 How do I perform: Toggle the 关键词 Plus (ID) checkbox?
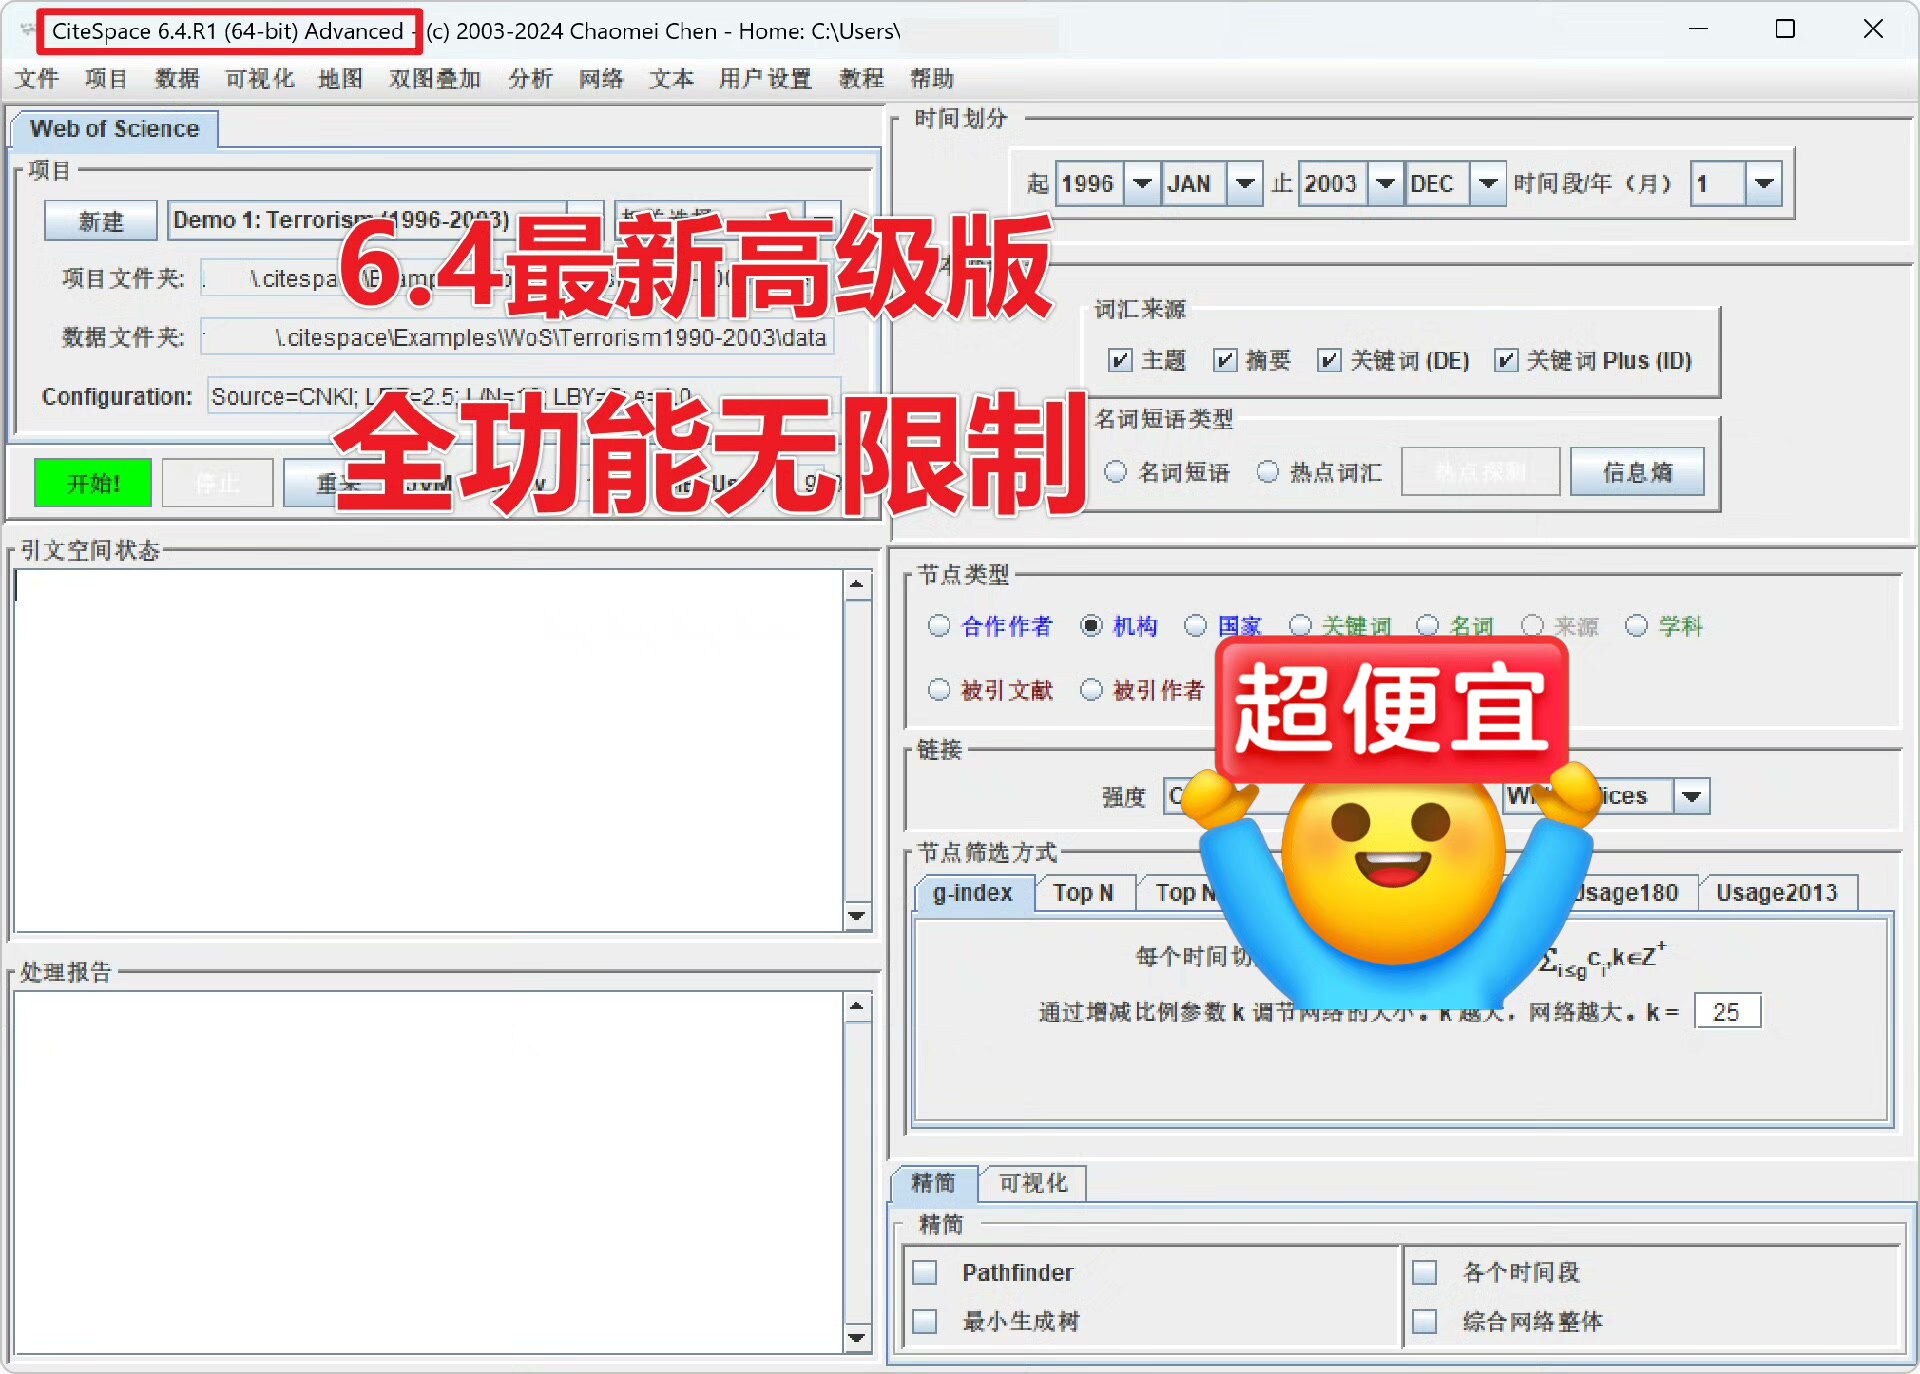tap(1505, 360)
